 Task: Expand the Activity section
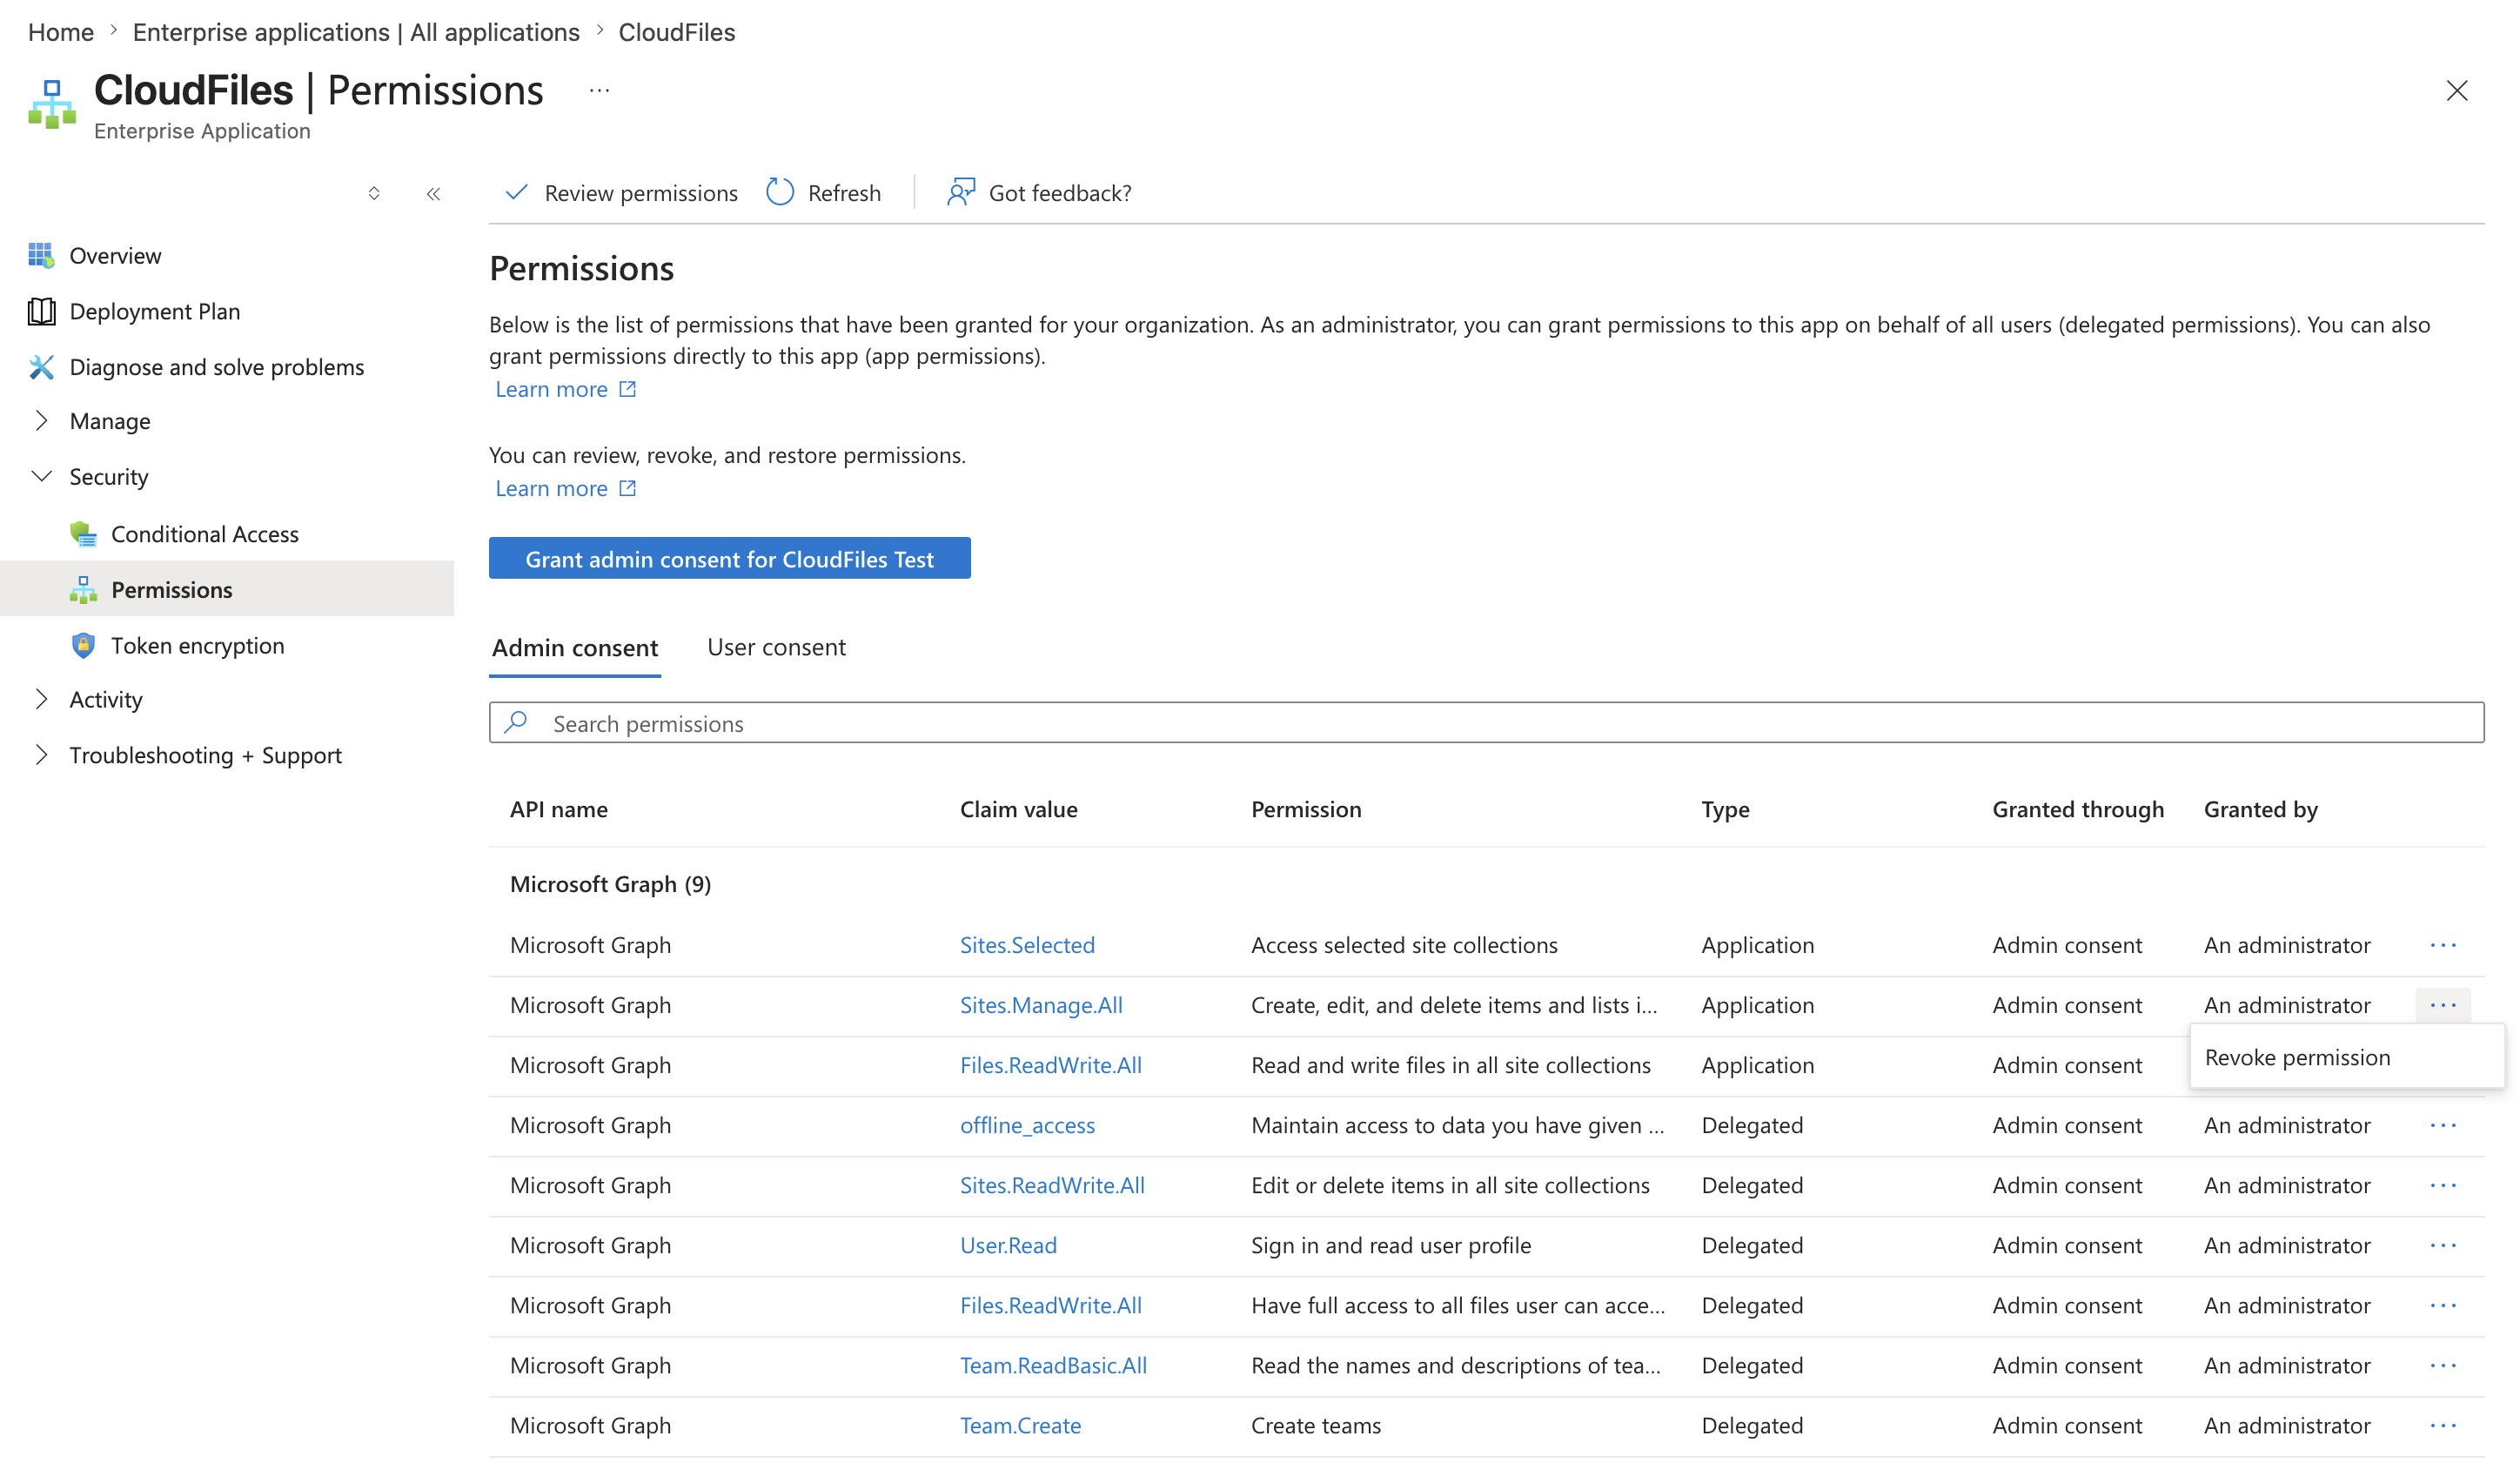click(x=41, y=699)
